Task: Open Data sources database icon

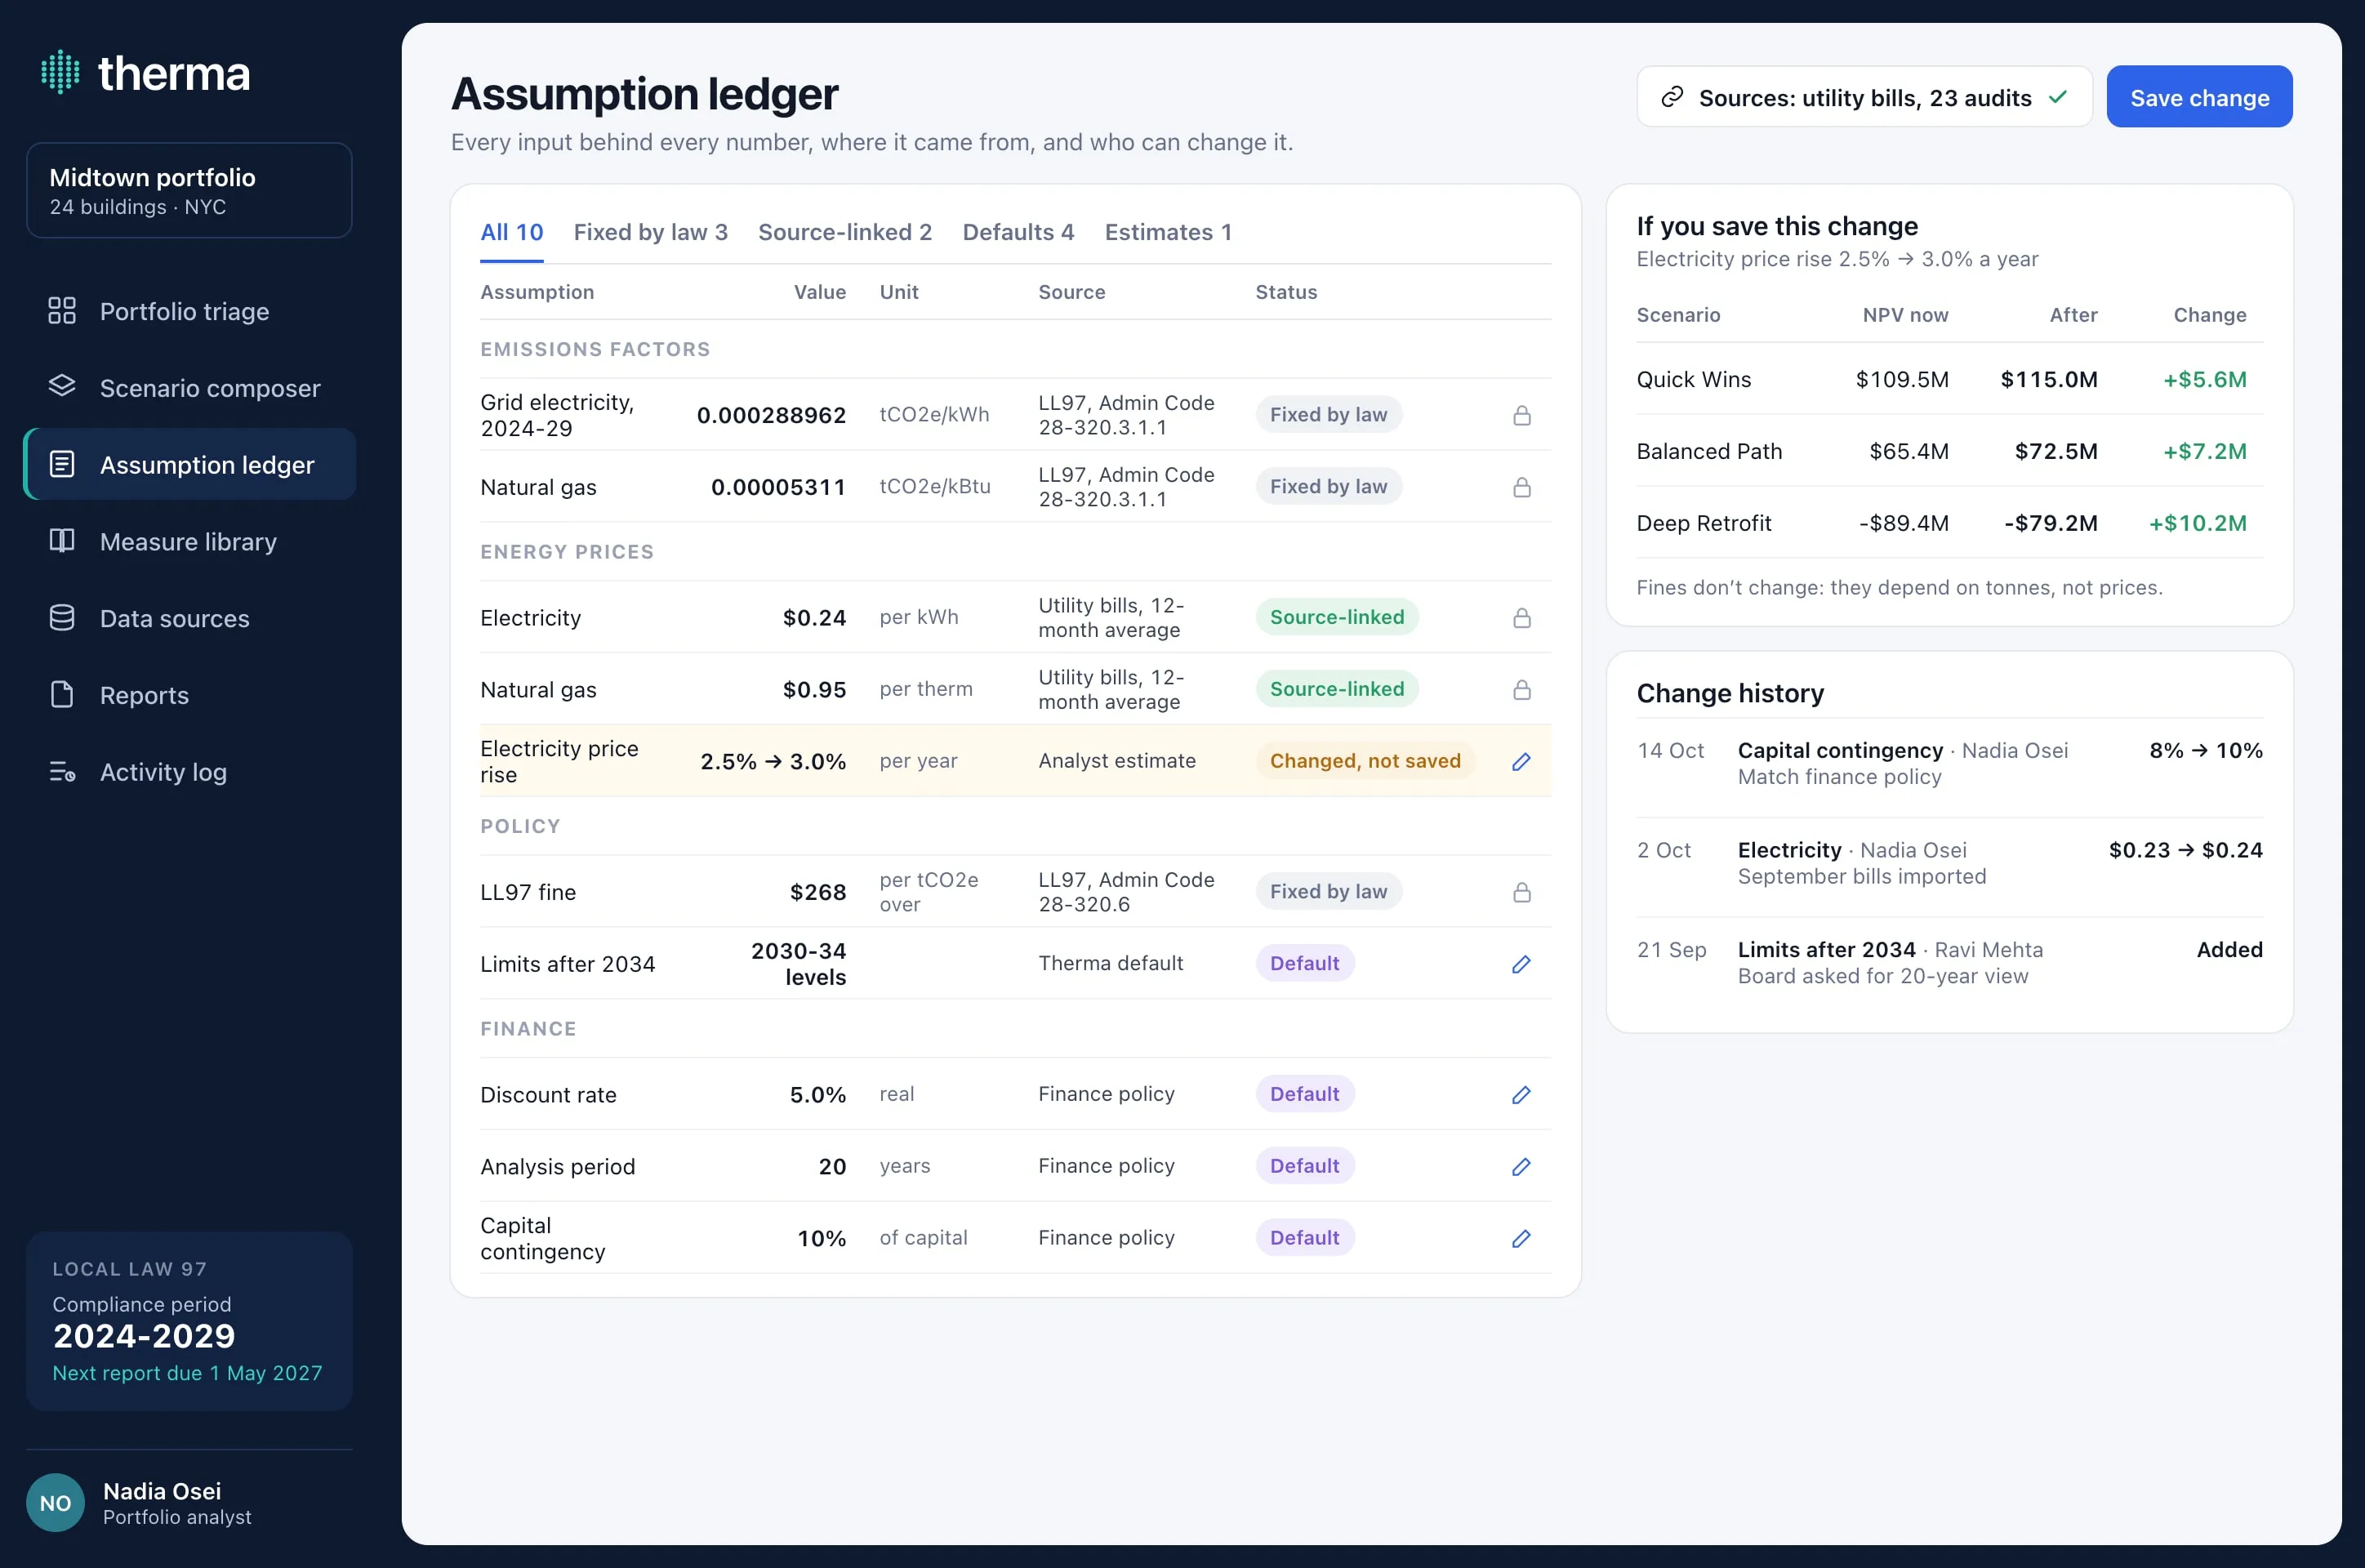Action: coord(62,618)
